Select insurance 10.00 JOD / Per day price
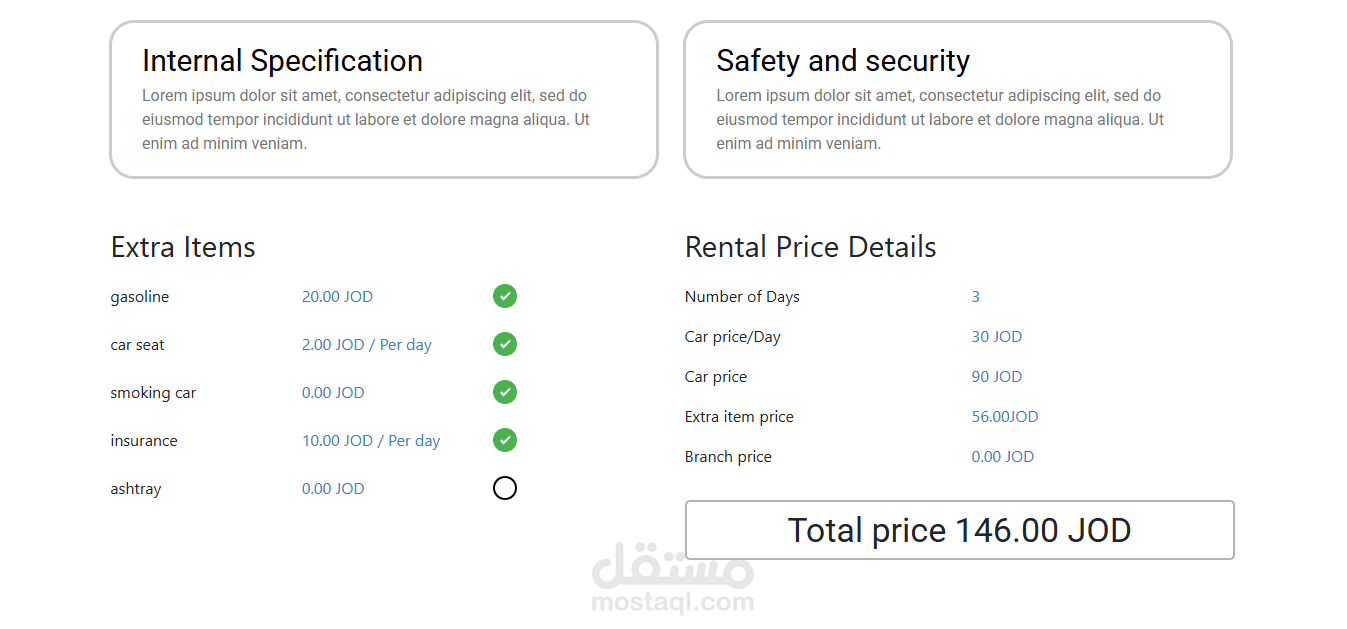 [x=371, y=441]
